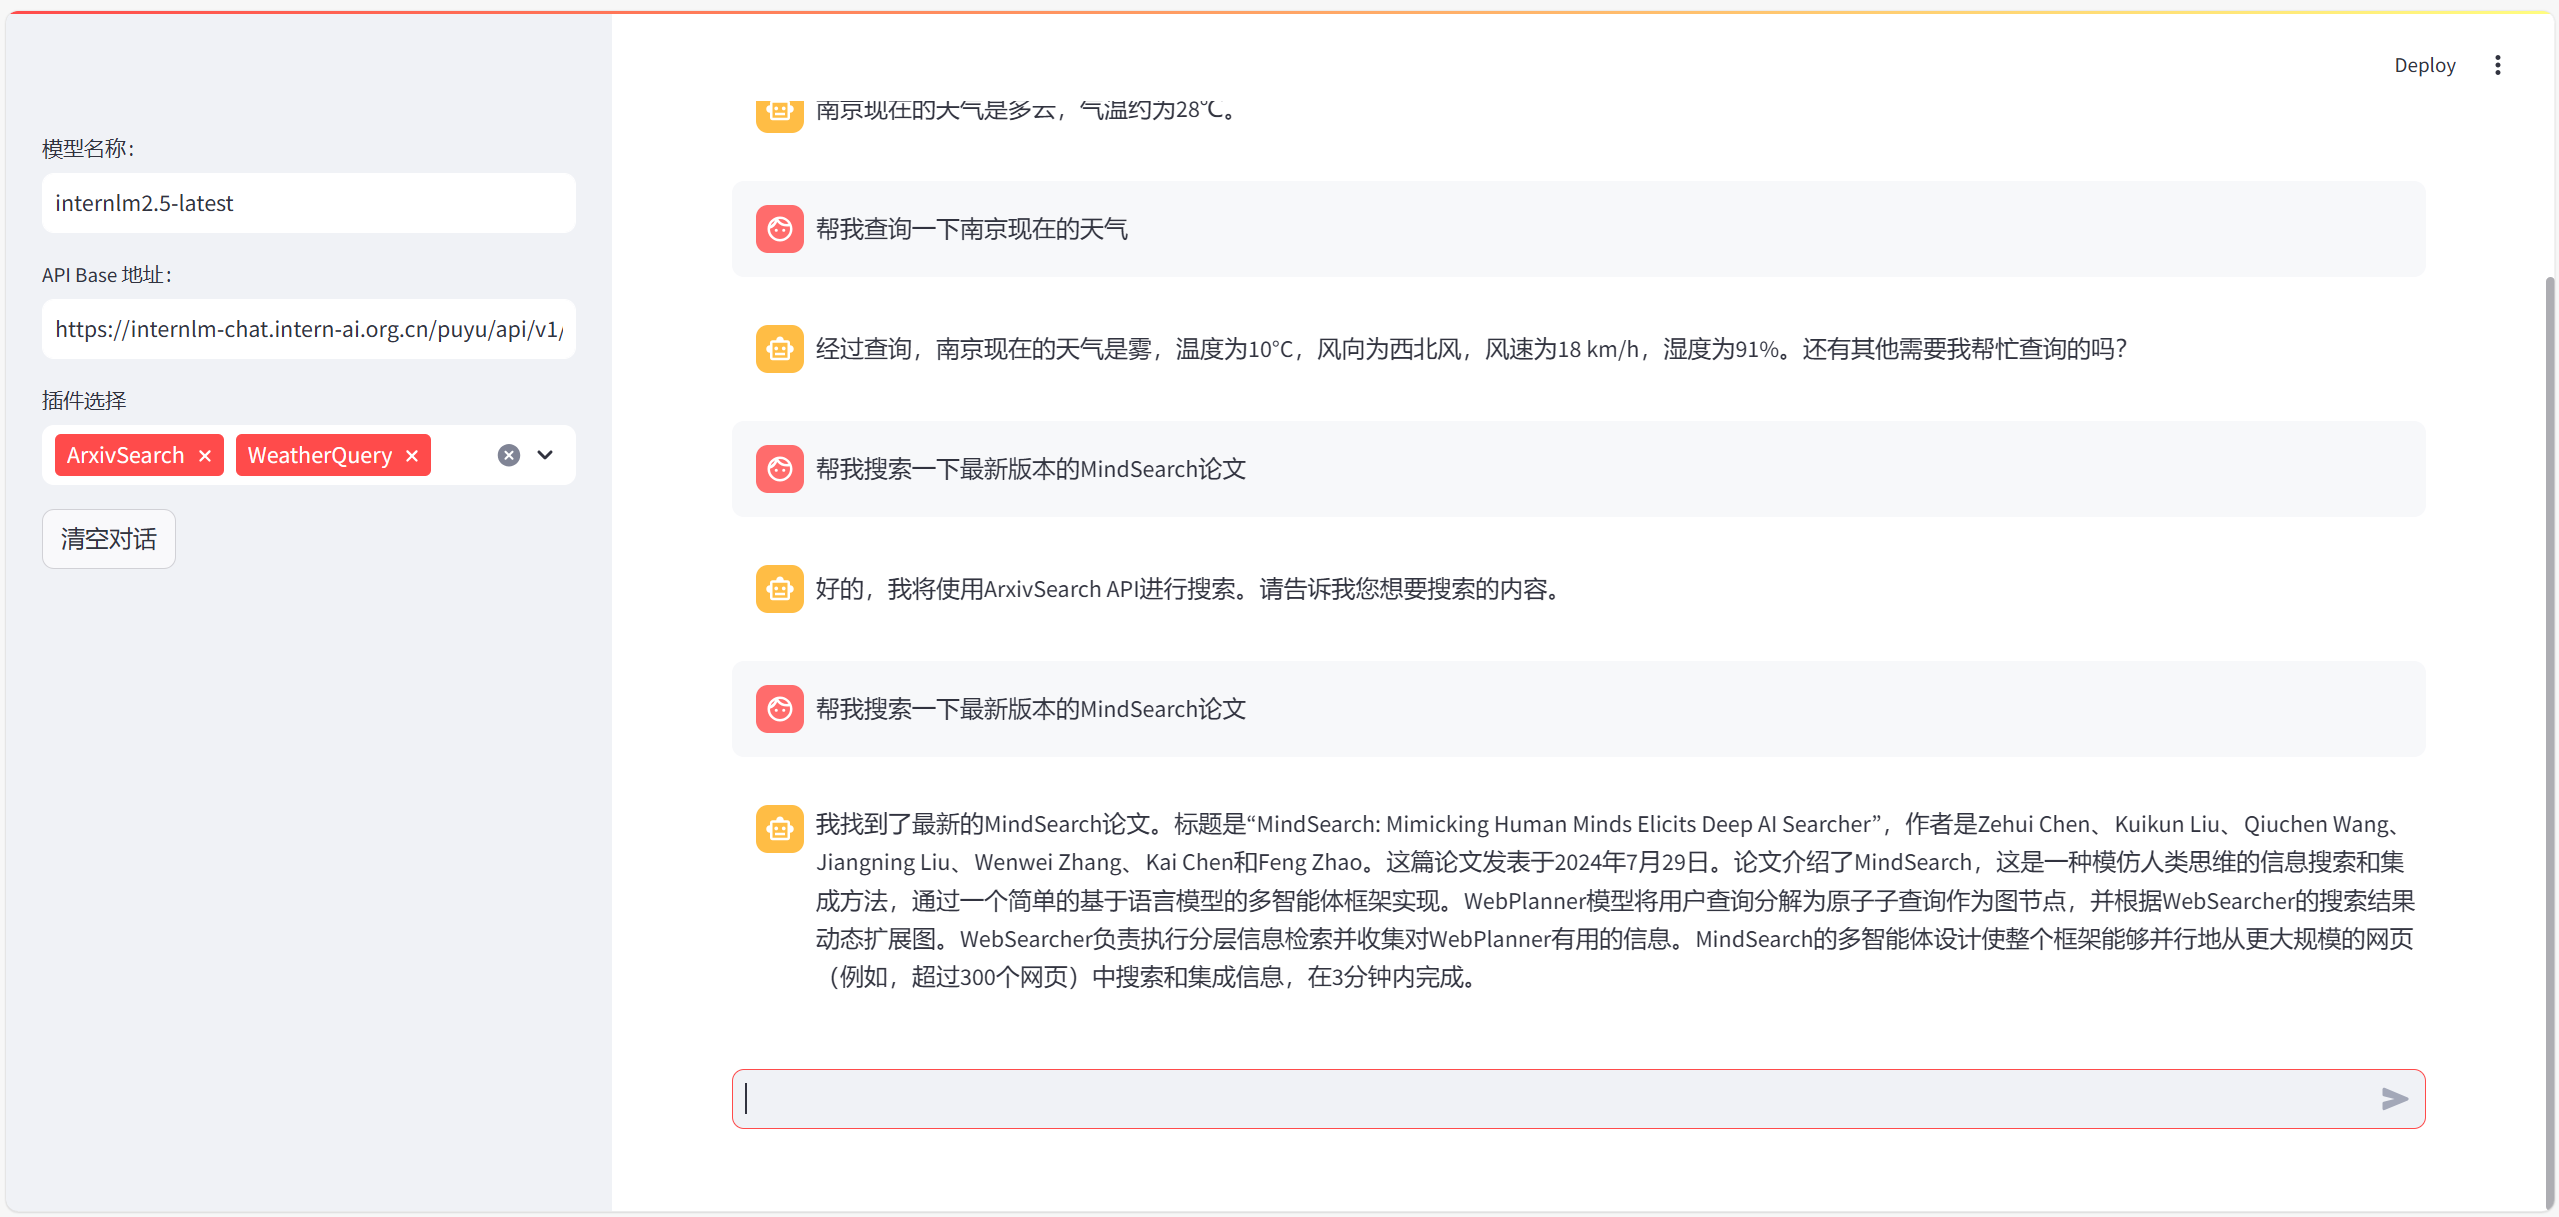The image size is (2559, 1217).
Task: Click the first MindSearch search request message
Action: pyautogui.click(x=1030, y=469)
